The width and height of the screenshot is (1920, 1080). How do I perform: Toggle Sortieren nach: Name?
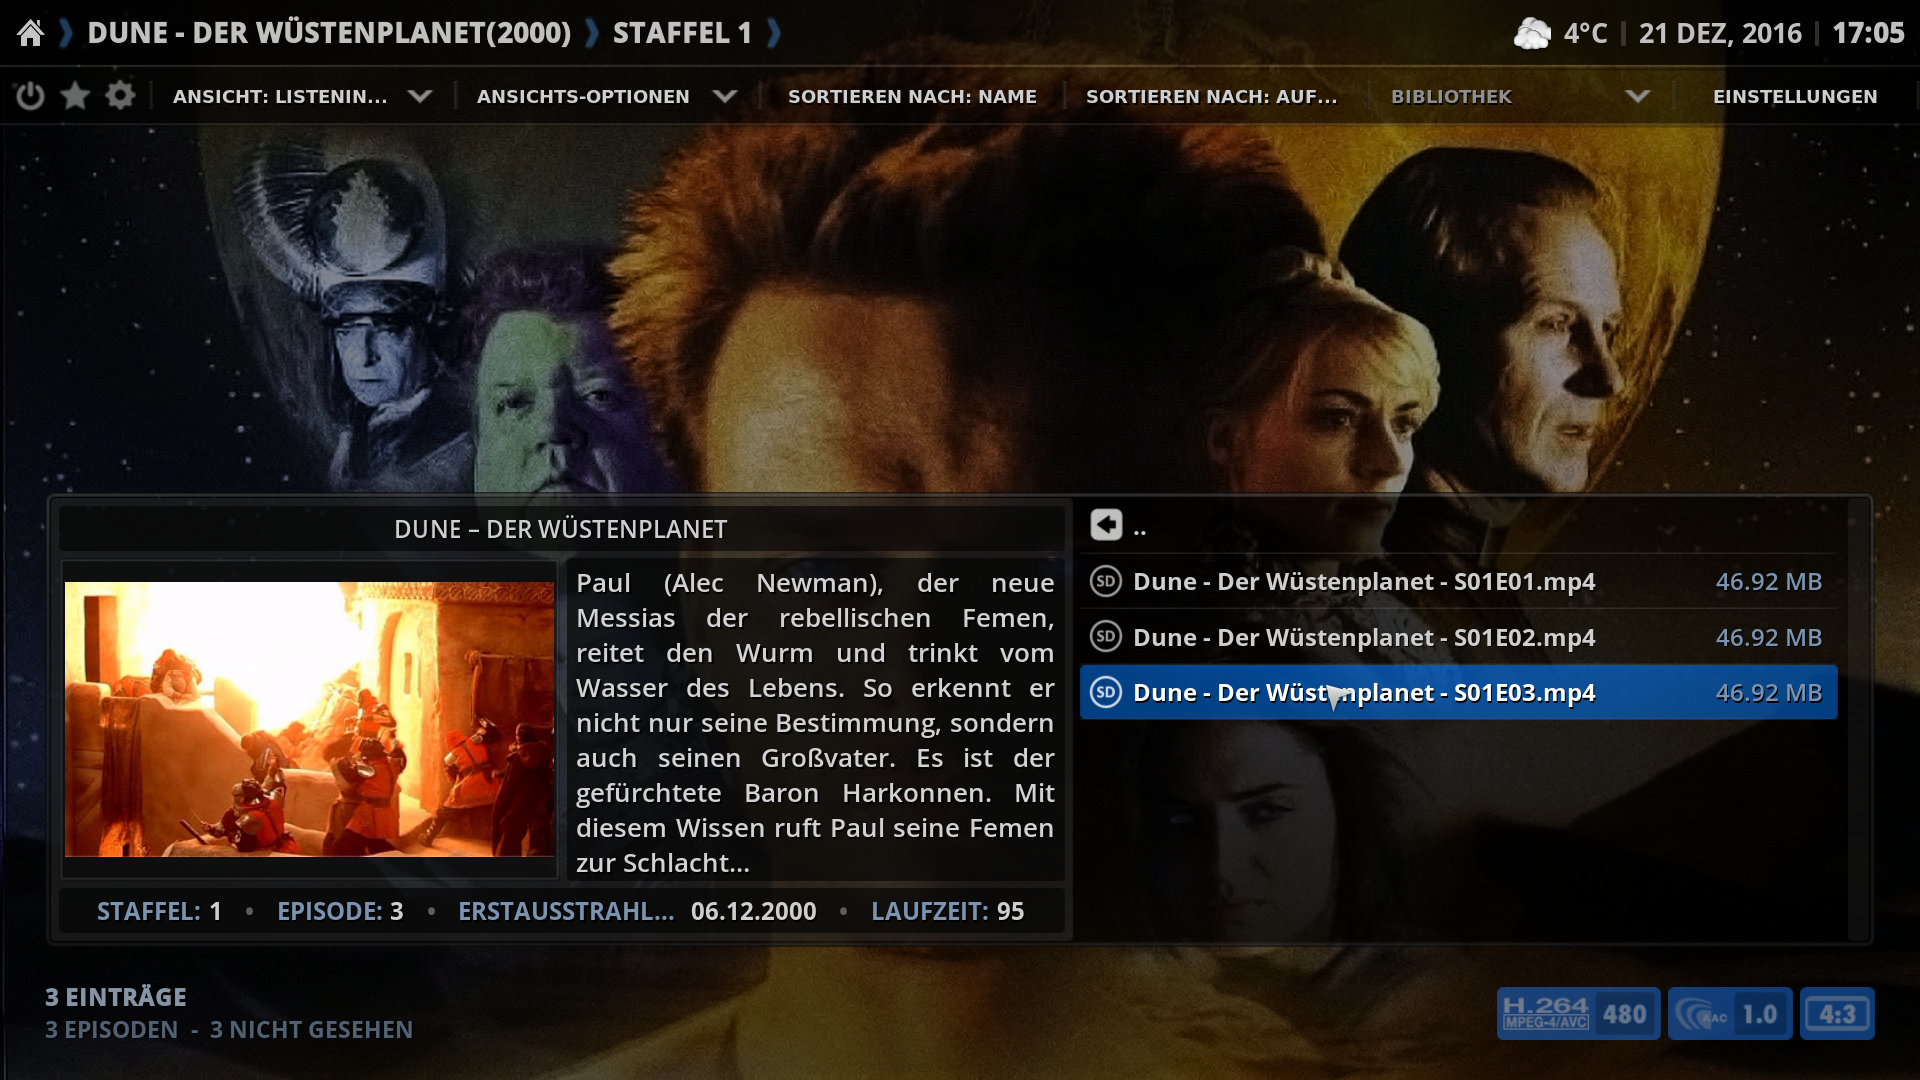coord(912,97)
